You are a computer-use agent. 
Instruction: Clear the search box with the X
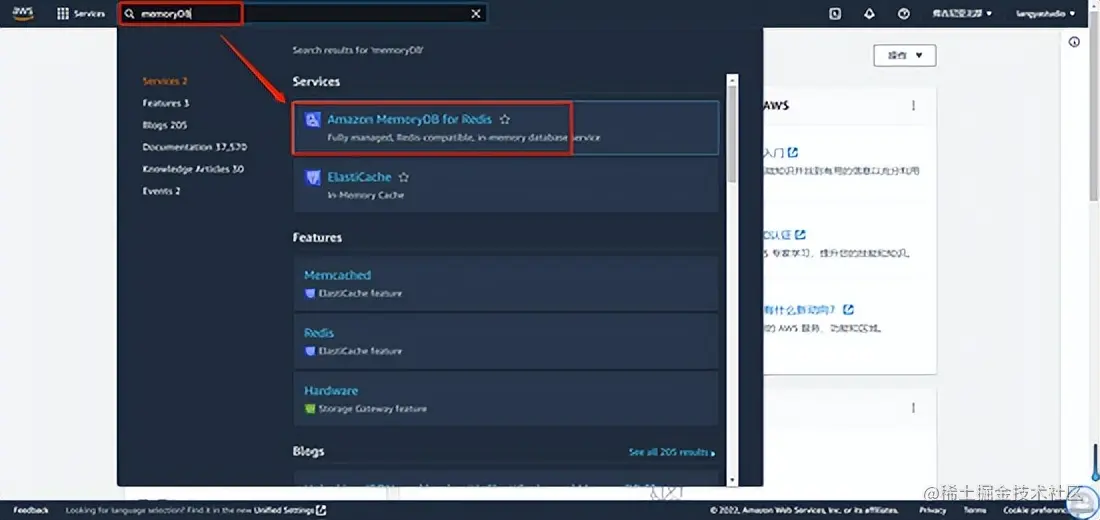pyautogui.click(x=476, y=13)
